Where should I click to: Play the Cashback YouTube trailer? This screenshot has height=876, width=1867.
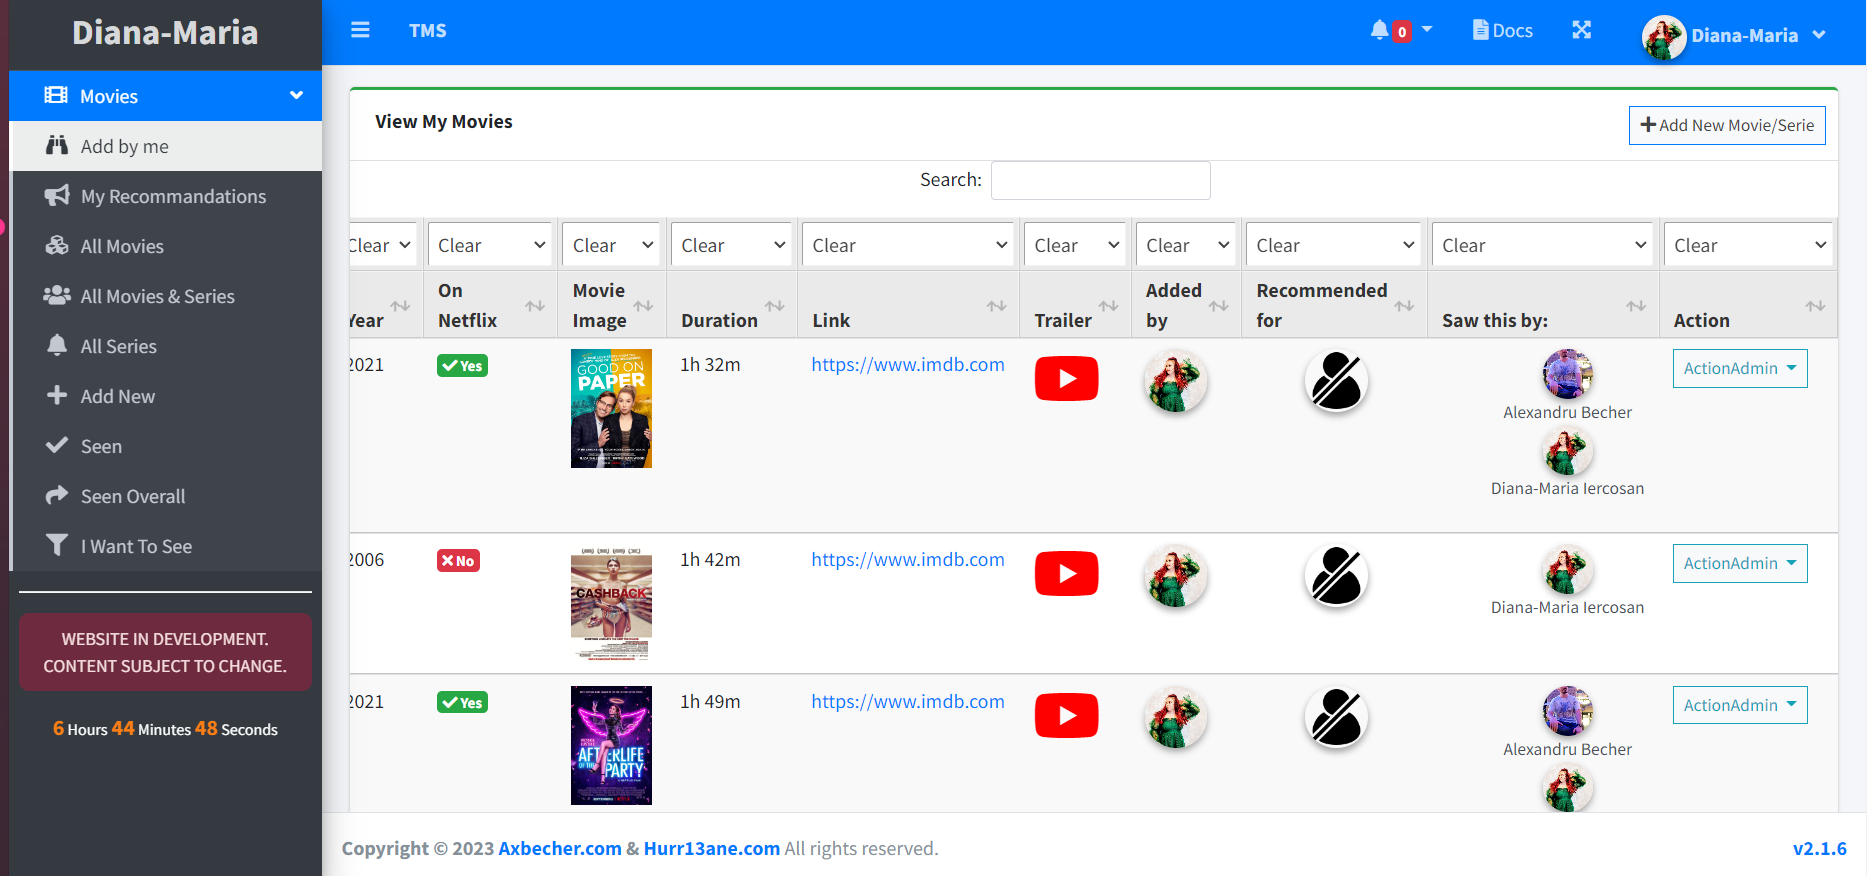1066,574
